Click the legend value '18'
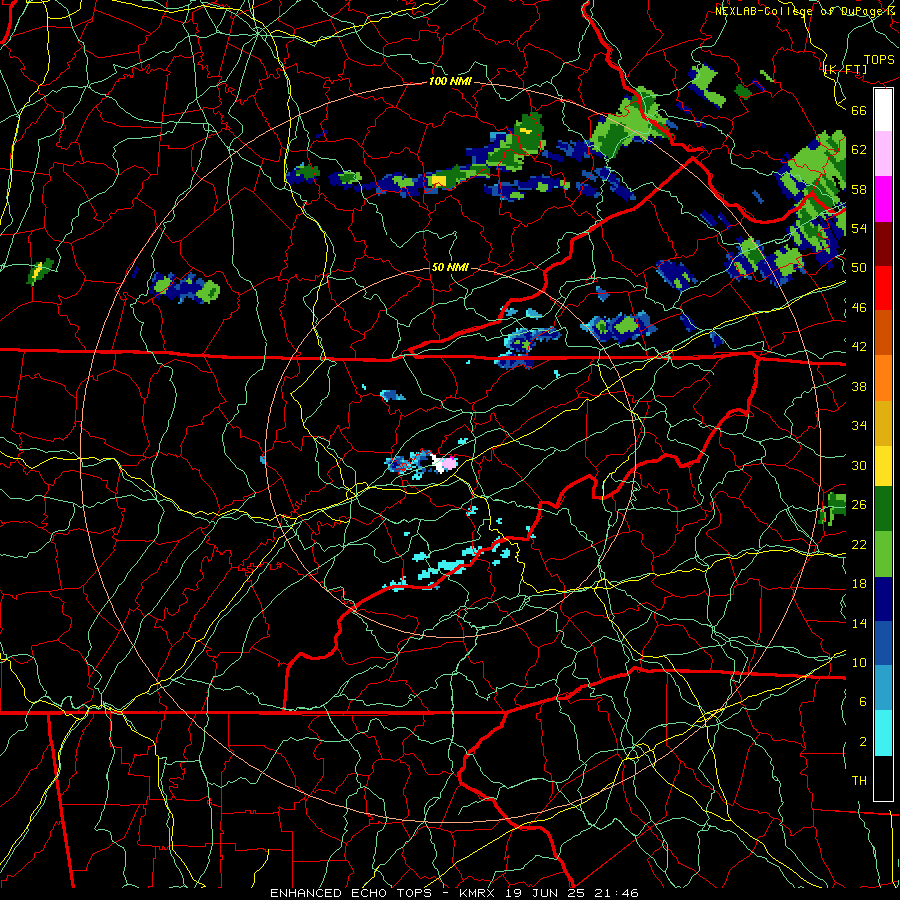Viewport: 900px width, 900px height. [x=859, y=584]
